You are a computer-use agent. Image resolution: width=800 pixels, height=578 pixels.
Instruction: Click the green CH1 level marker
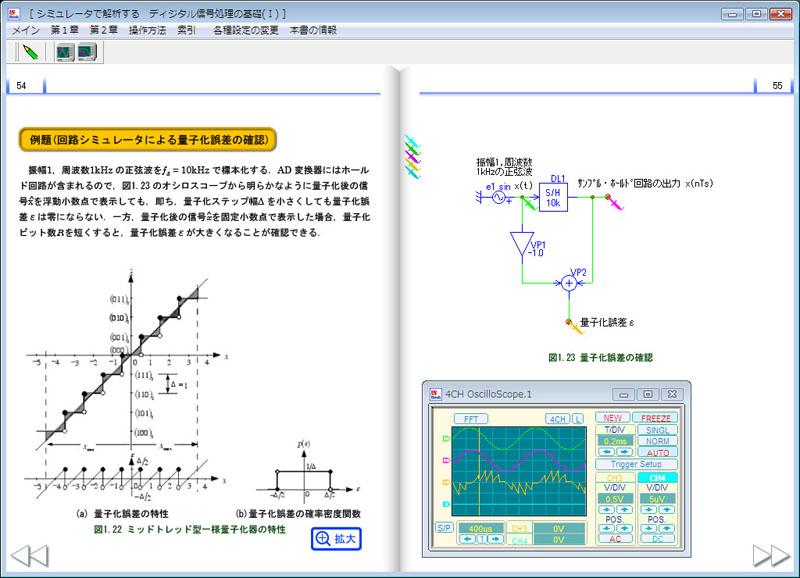(x=446, y=438)
